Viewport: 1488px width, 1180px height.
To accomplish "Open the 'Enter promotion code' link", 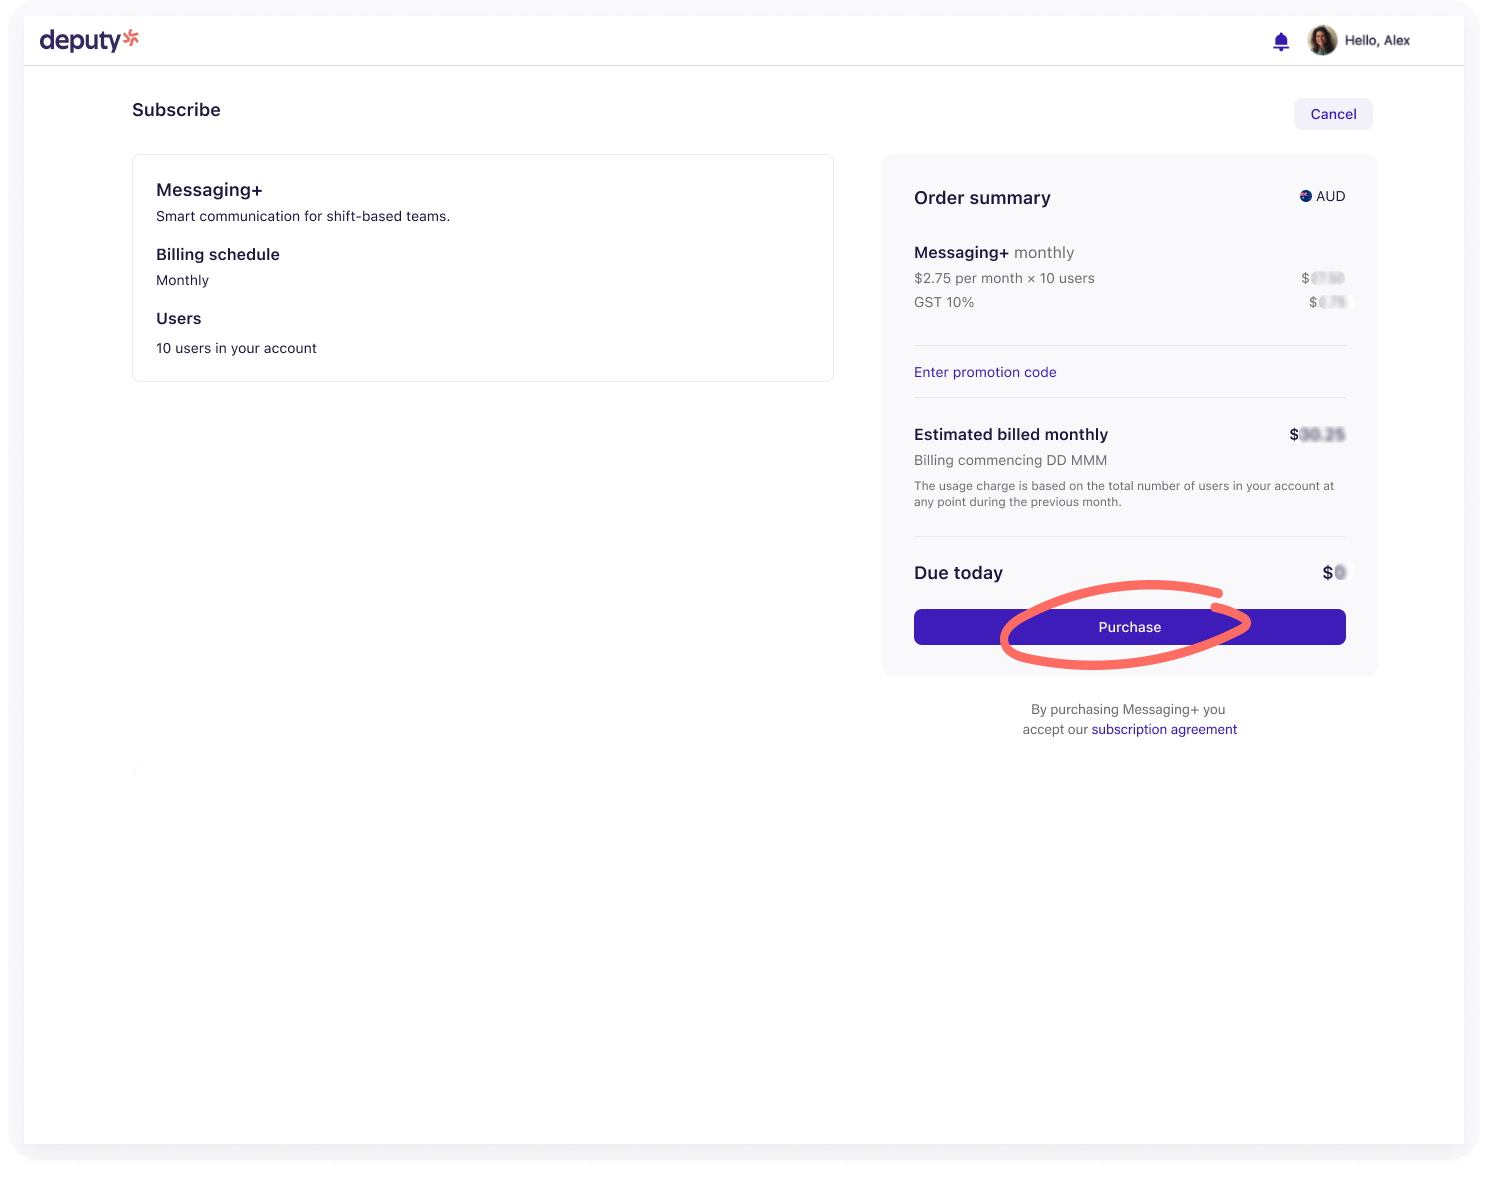I will click(985, 372).
